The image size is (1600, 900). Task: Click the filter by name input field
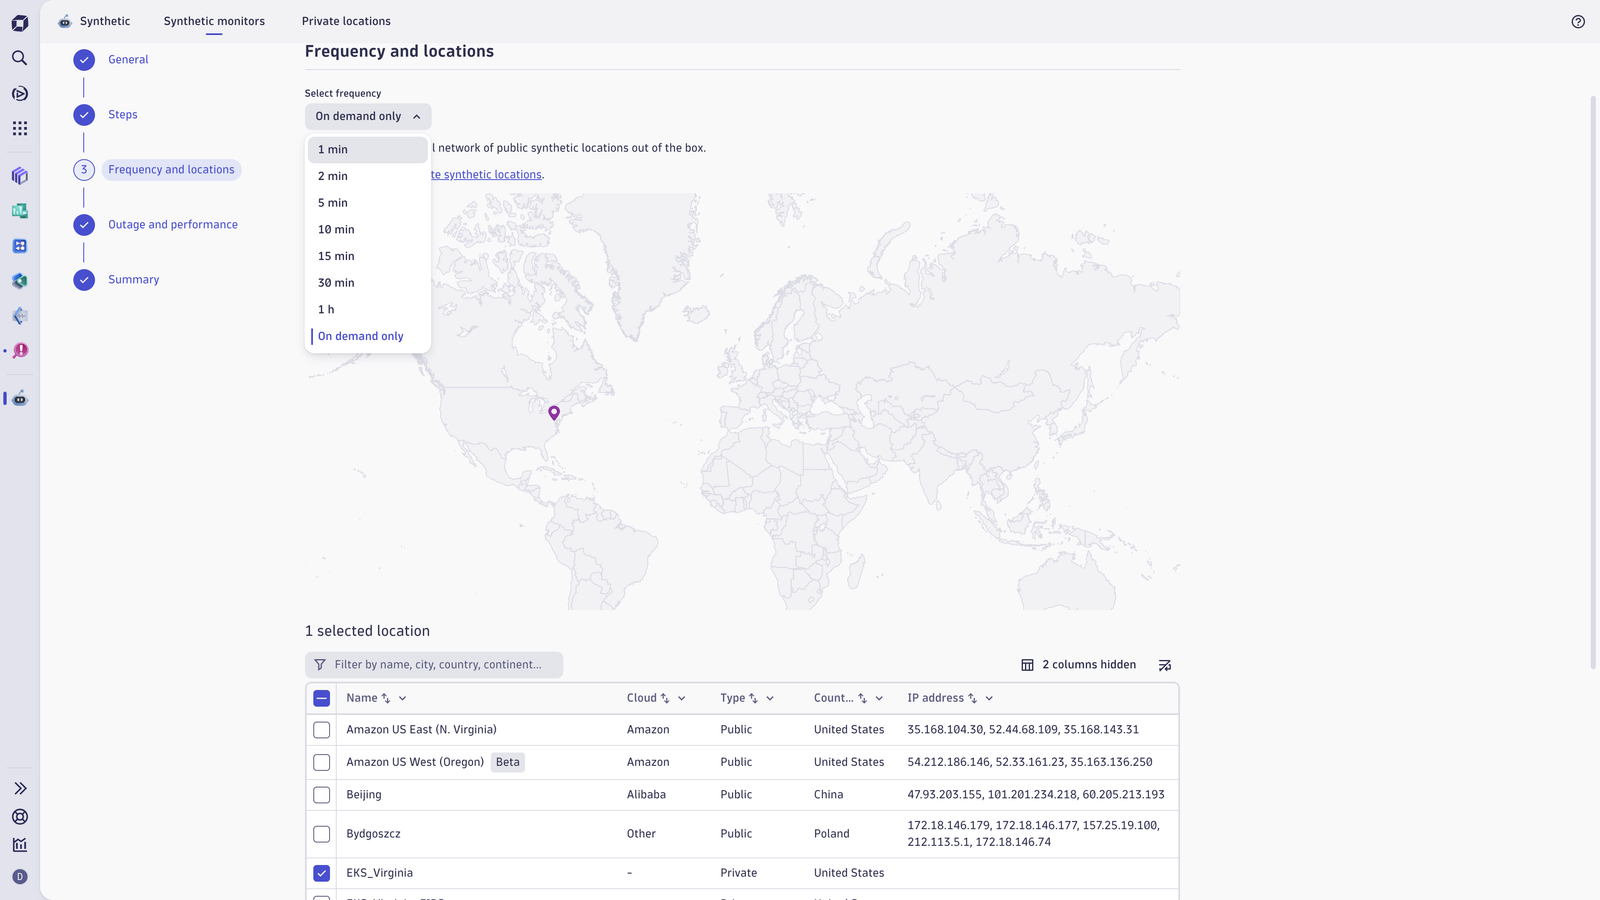click(x=434, y=665)
